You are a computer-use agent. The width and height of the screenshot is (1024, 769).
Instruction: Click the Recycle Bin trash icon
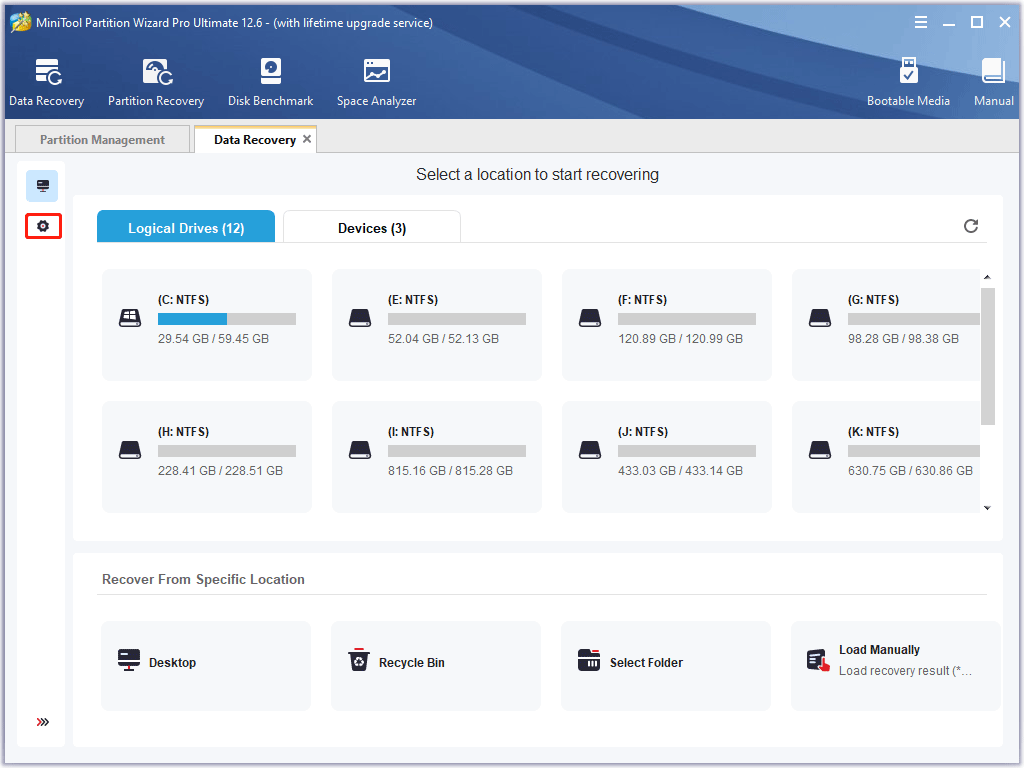pos(359,660)
